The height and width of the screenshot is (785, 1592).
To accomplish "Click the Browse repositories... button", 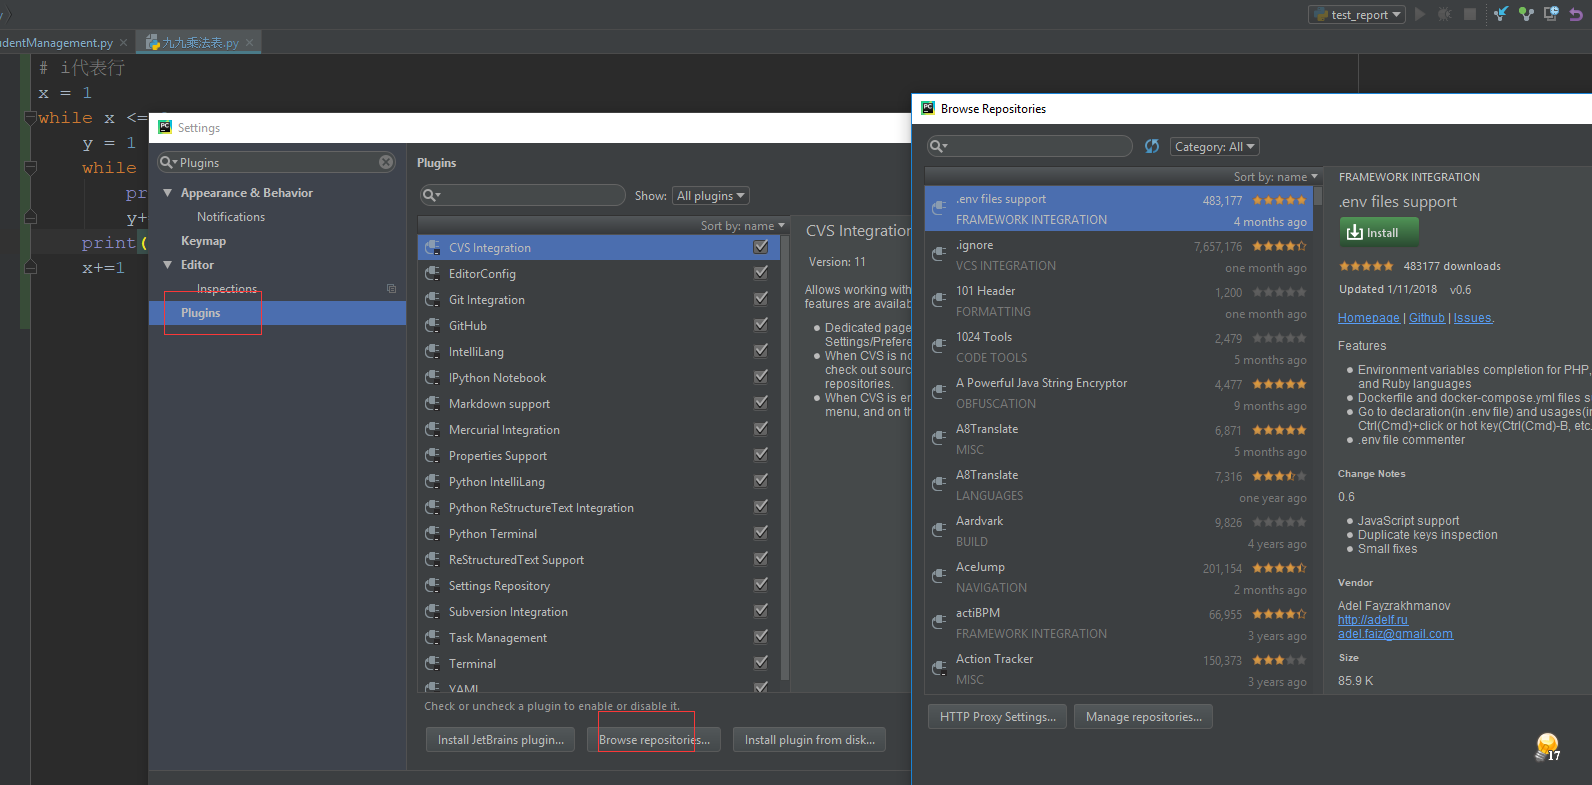I will coord(654,740).
